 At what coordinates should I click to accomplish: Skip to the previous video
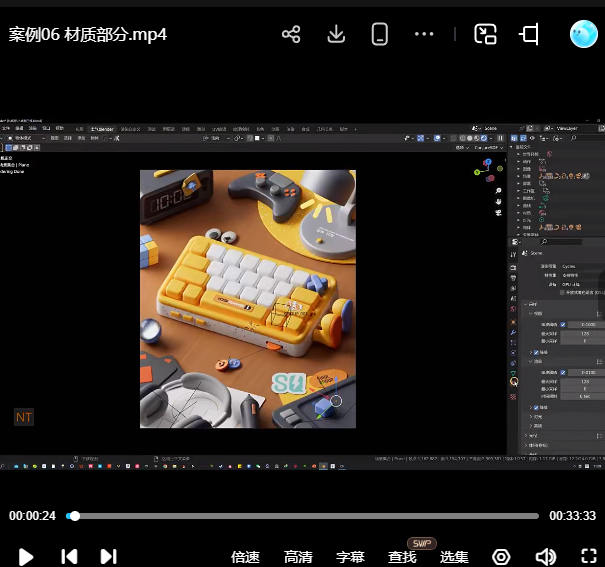69,556
